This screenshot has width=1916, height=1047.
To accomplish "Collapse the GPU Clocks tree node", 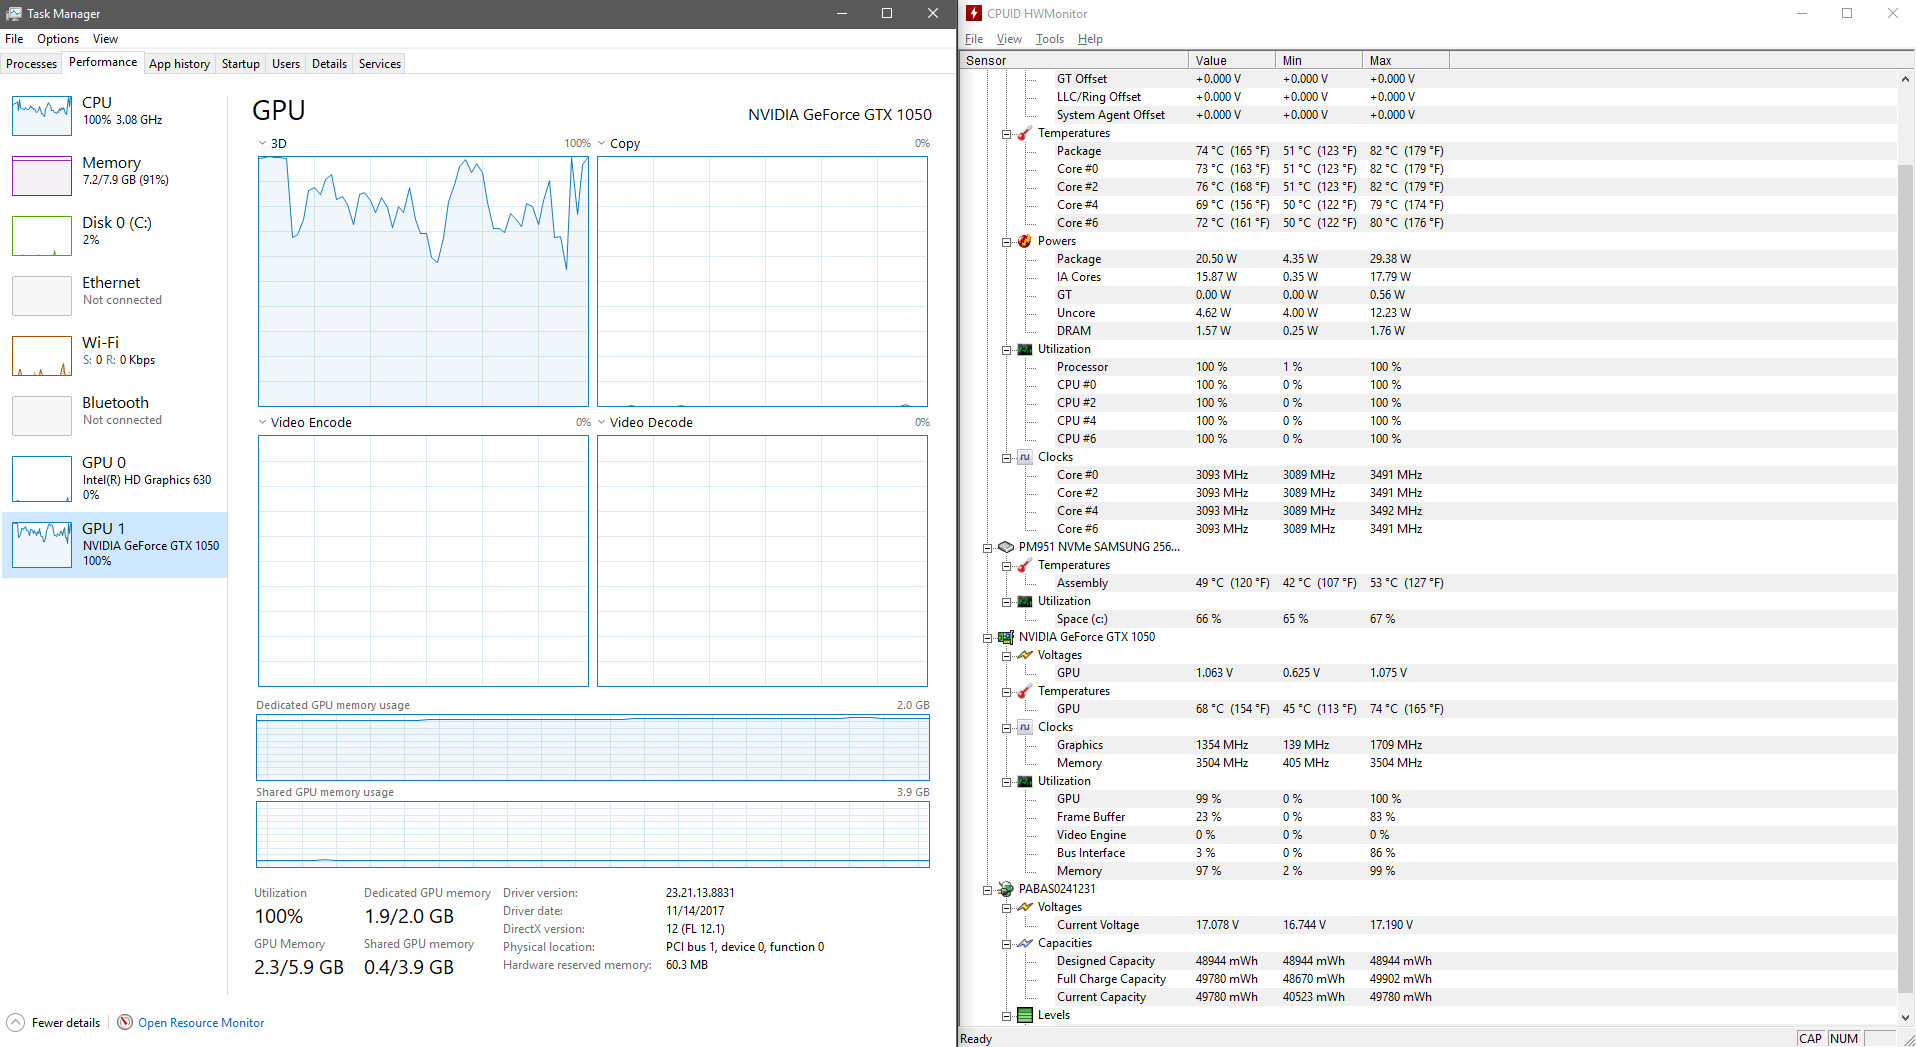I will point(1006,727).
